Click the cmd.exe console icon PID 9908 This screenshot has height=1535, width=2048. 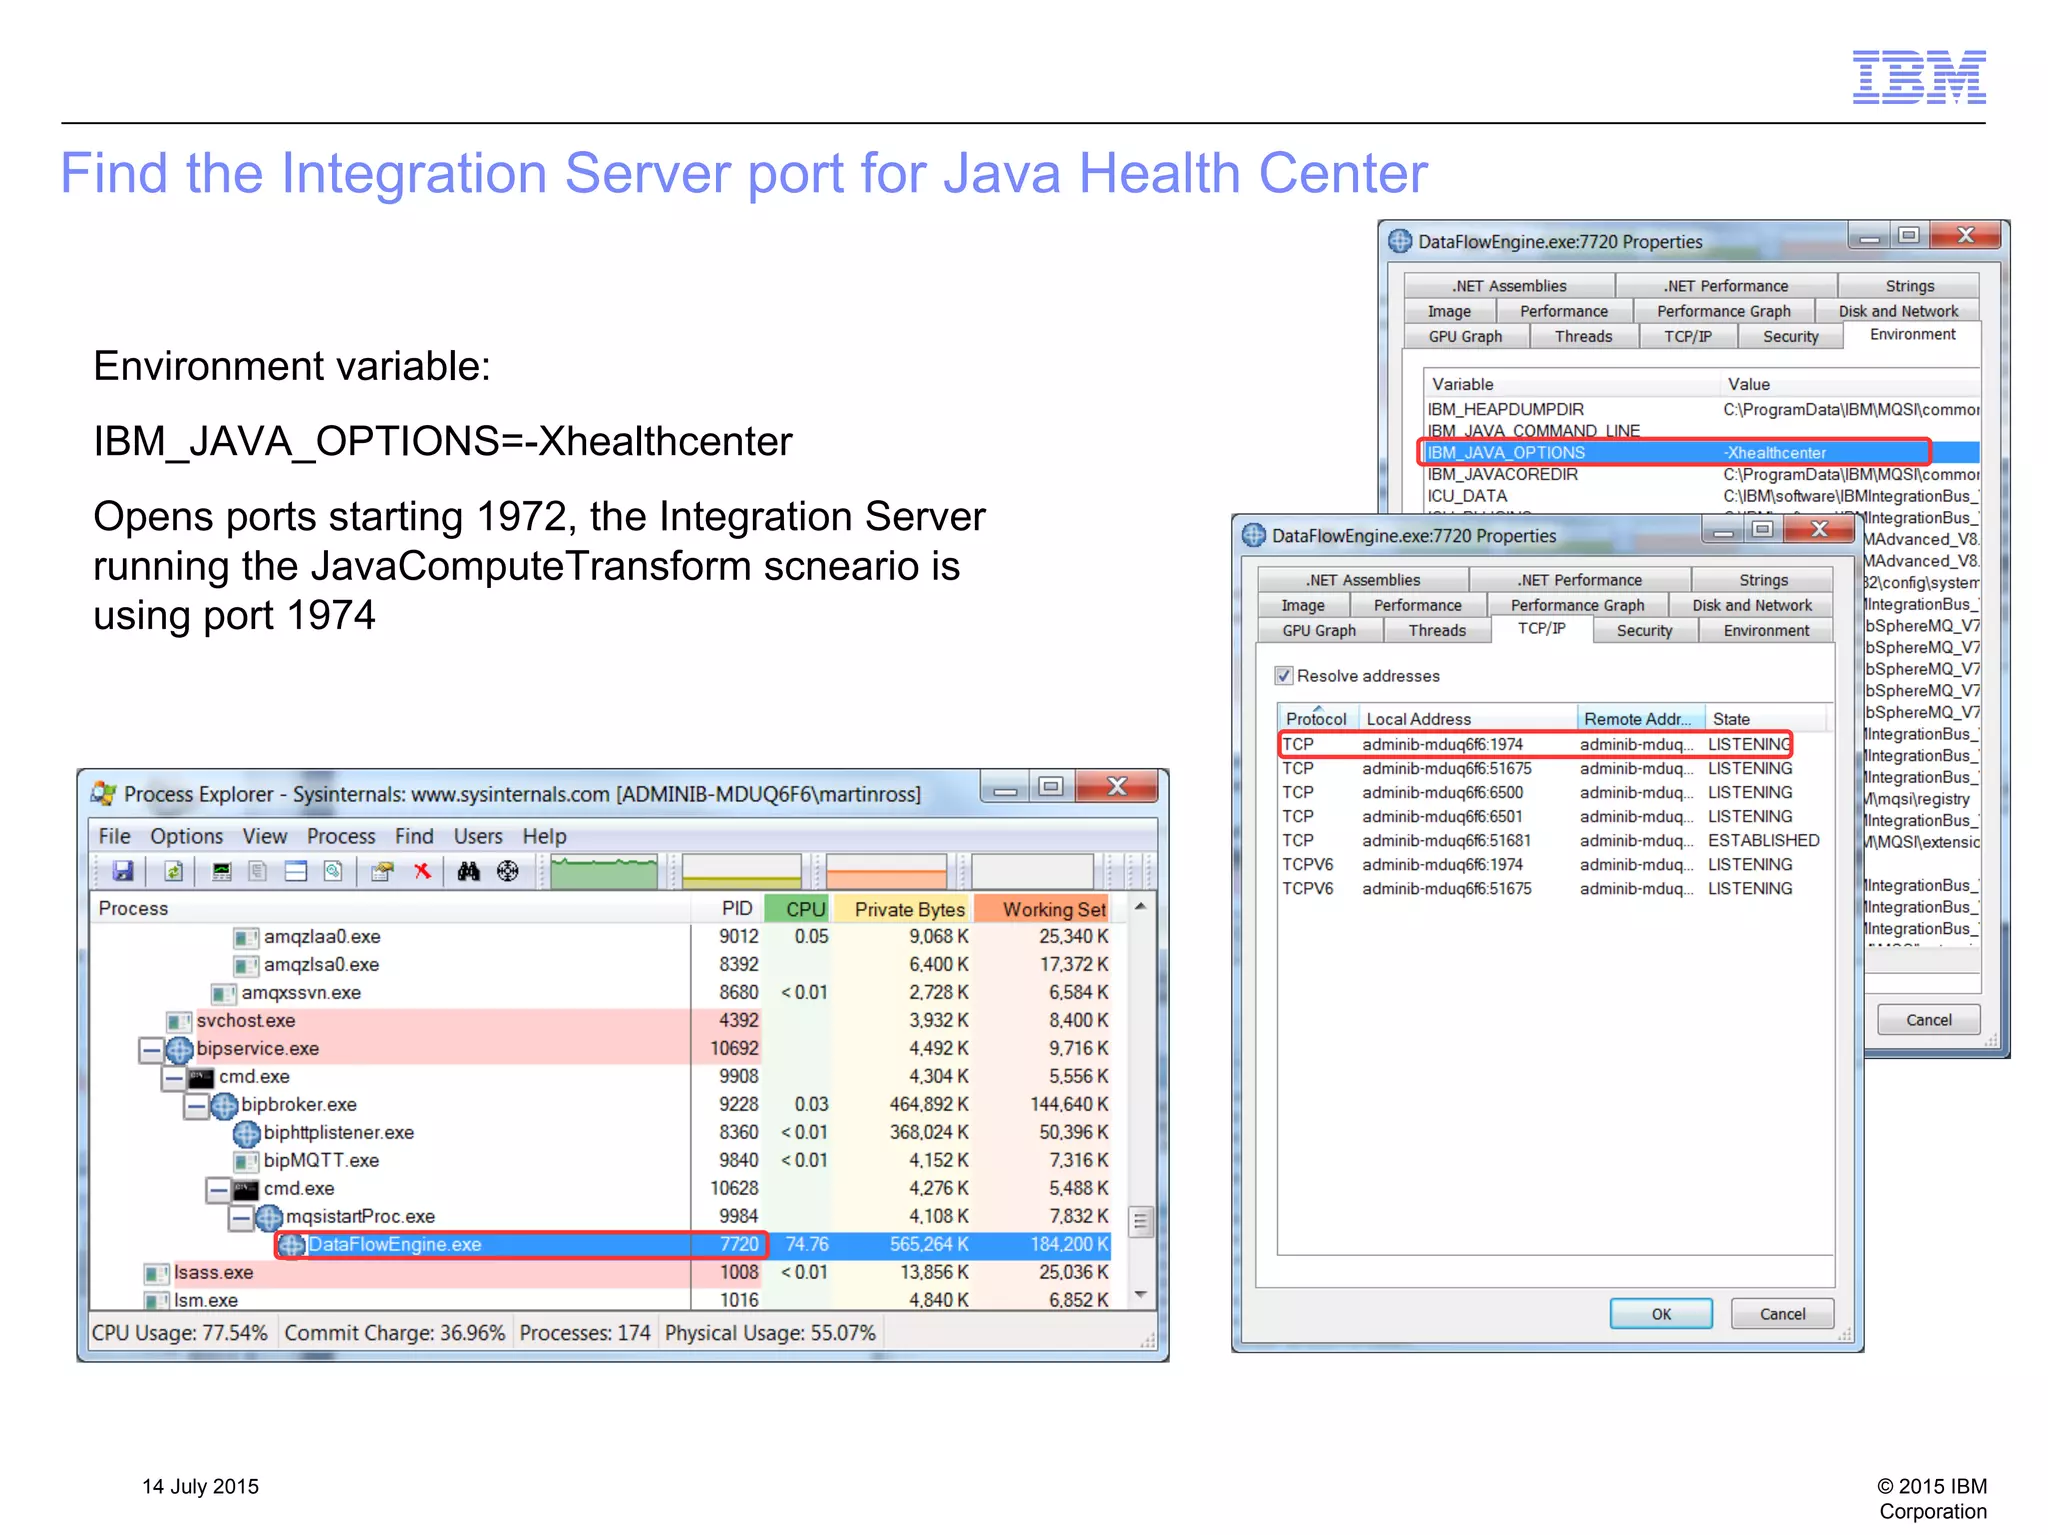tap(202, 1077)
